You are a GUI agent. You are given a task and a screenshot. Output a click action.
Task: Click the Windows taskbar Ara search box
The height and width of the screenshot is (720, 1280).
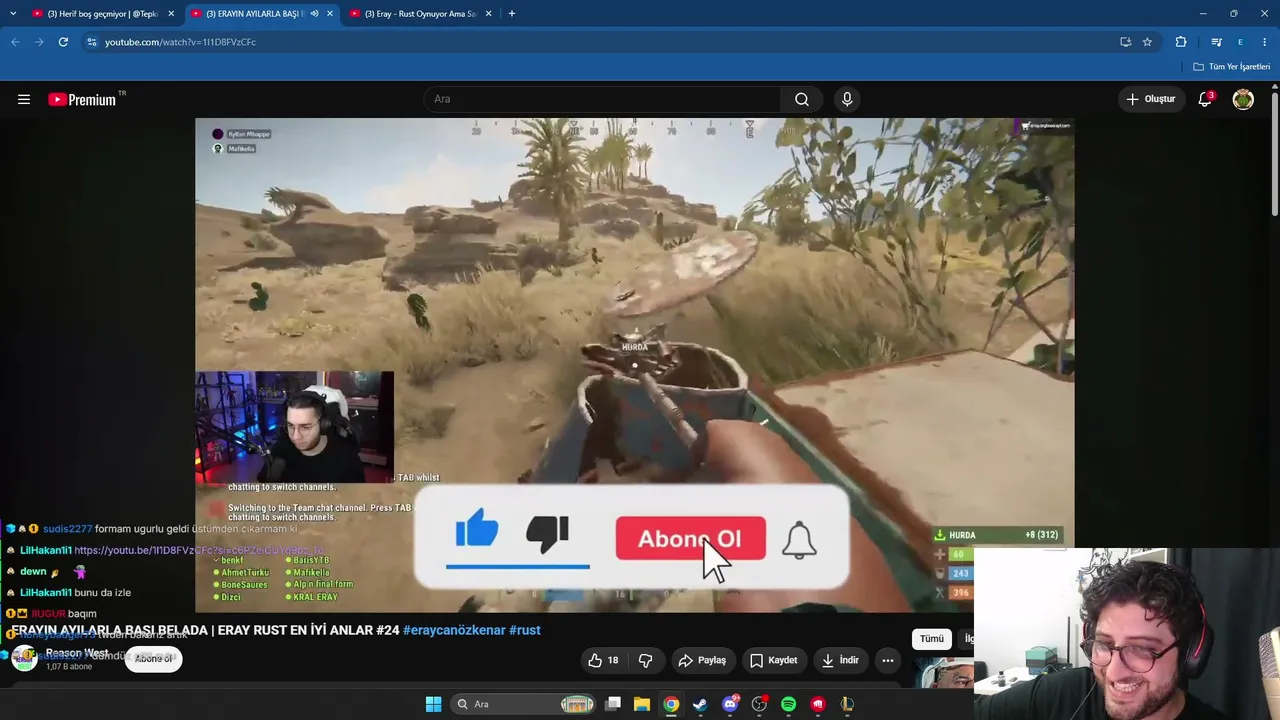[x=525, y=704]
